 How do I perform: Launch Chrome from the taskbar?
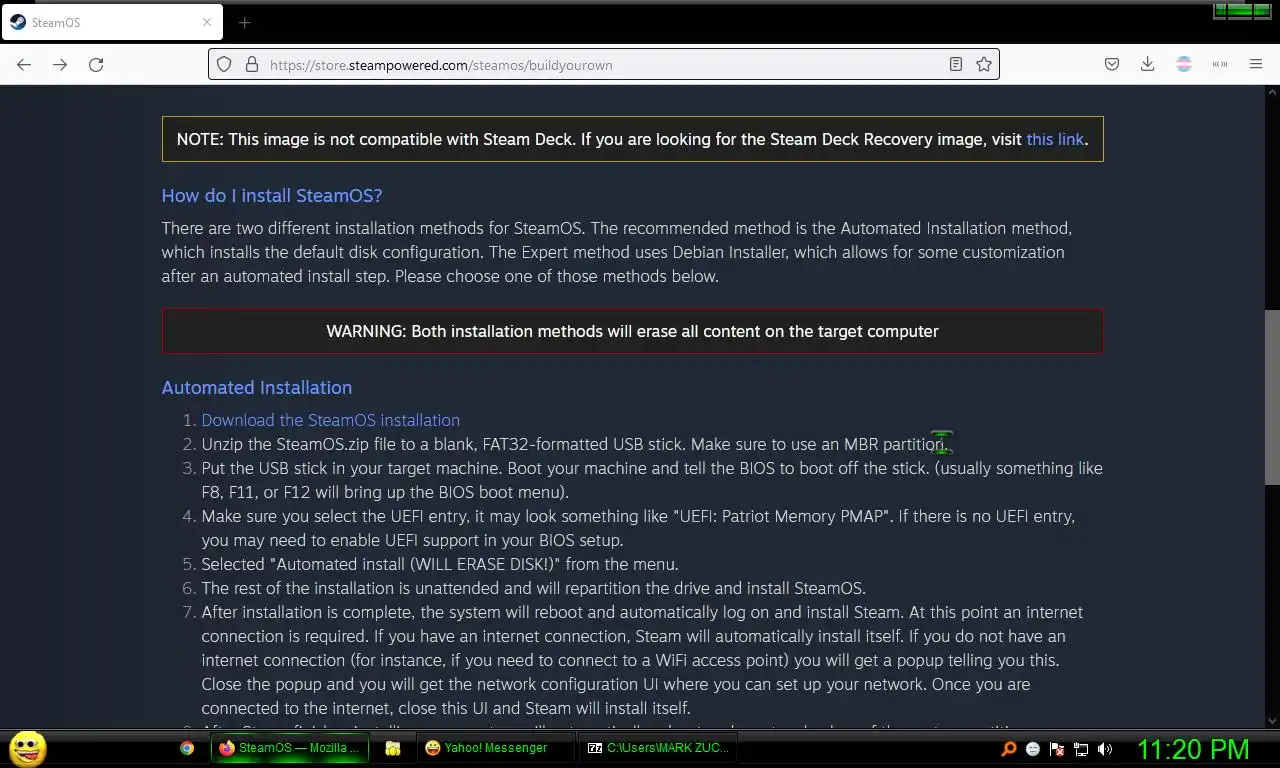pyautogui.click(x=186, y=748)
